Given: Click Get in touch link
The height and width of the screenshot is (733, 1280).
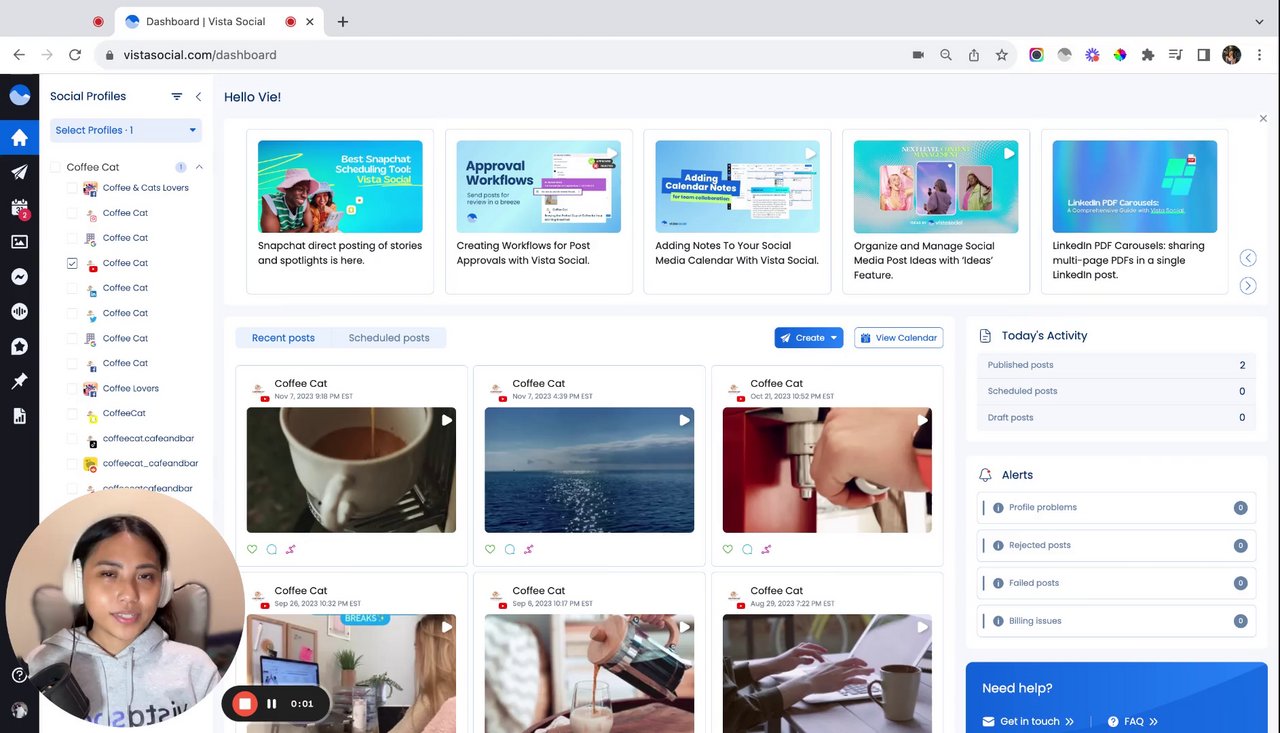Looking at the screenshot, I should [x=1028, y=721].
